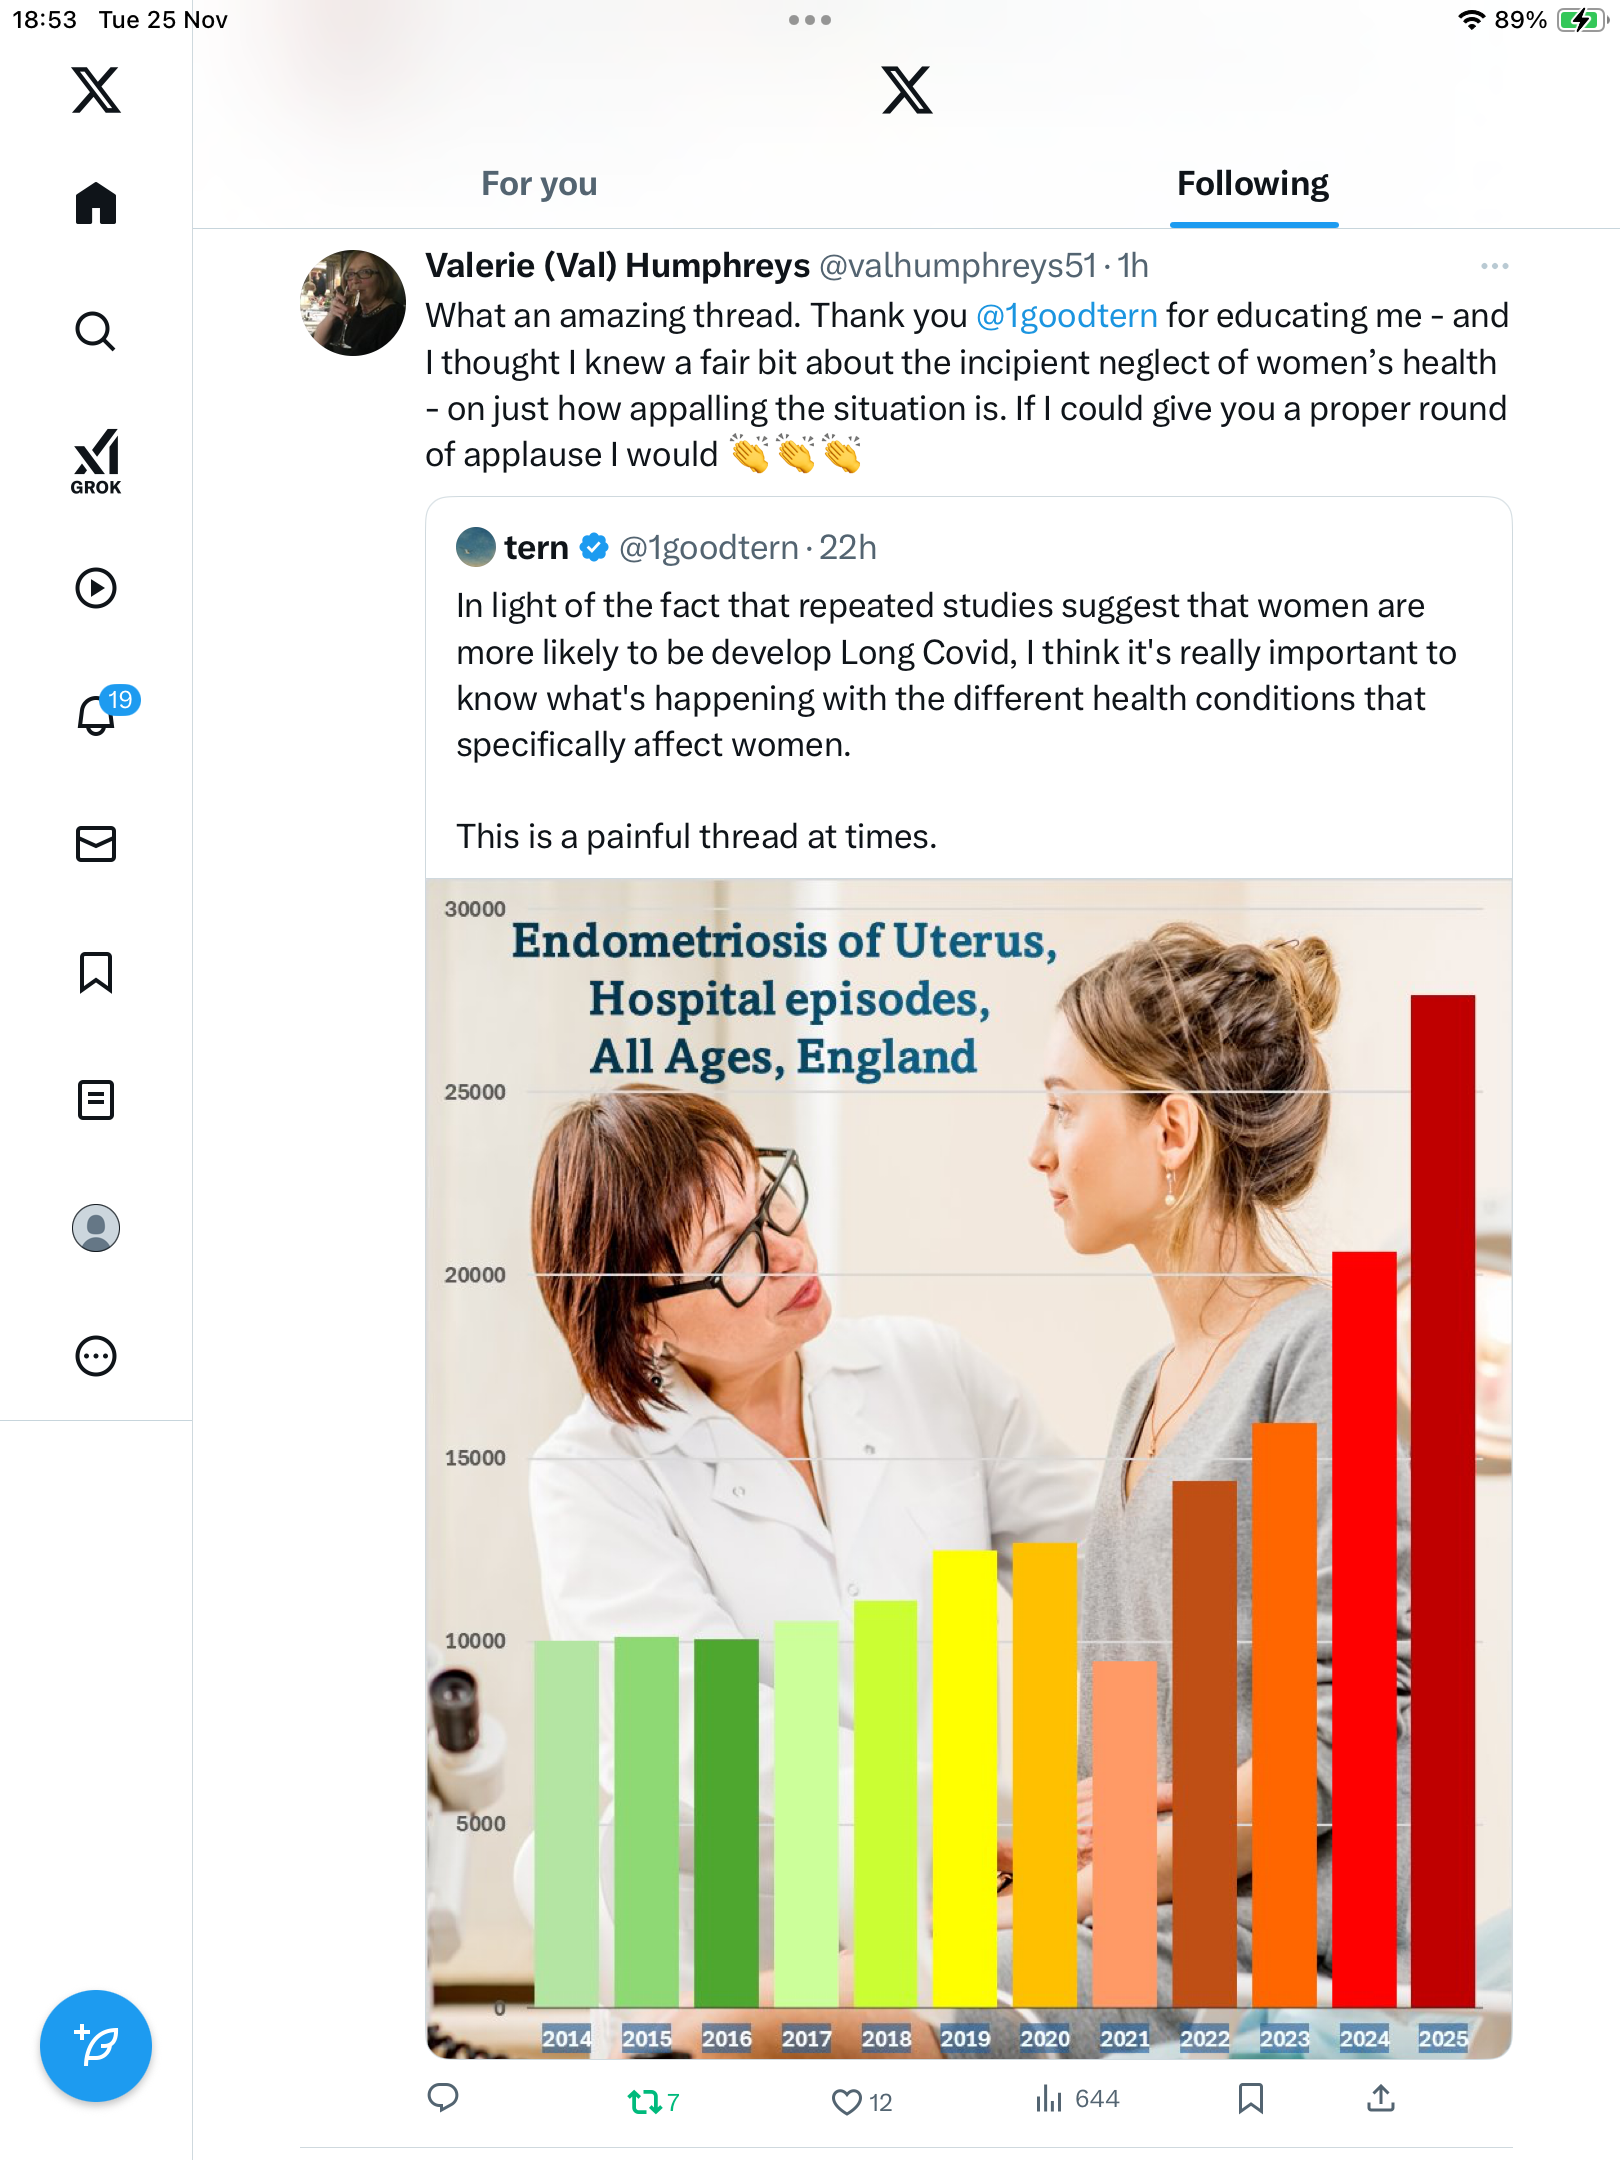
Task: Bookmark the post using bottom bookmark icon
Action: click(1250, 2099)
